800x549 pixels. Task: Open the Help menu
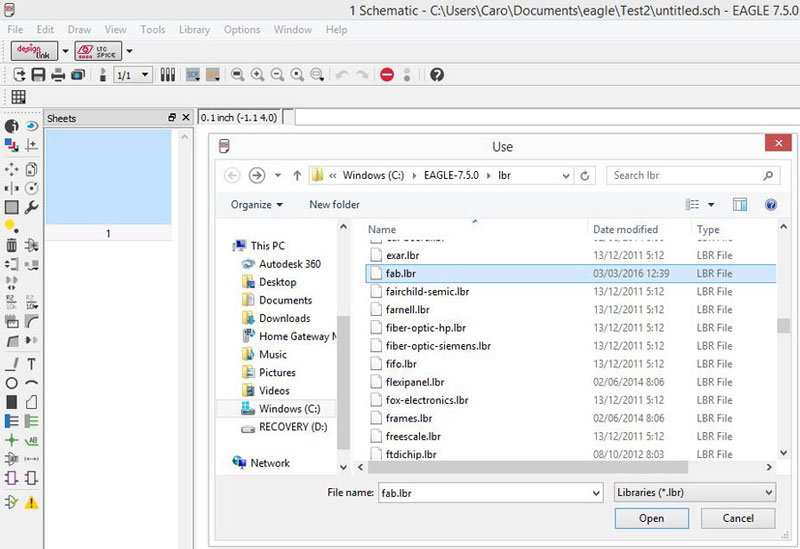pyautogui.click(x=337, y=30)
